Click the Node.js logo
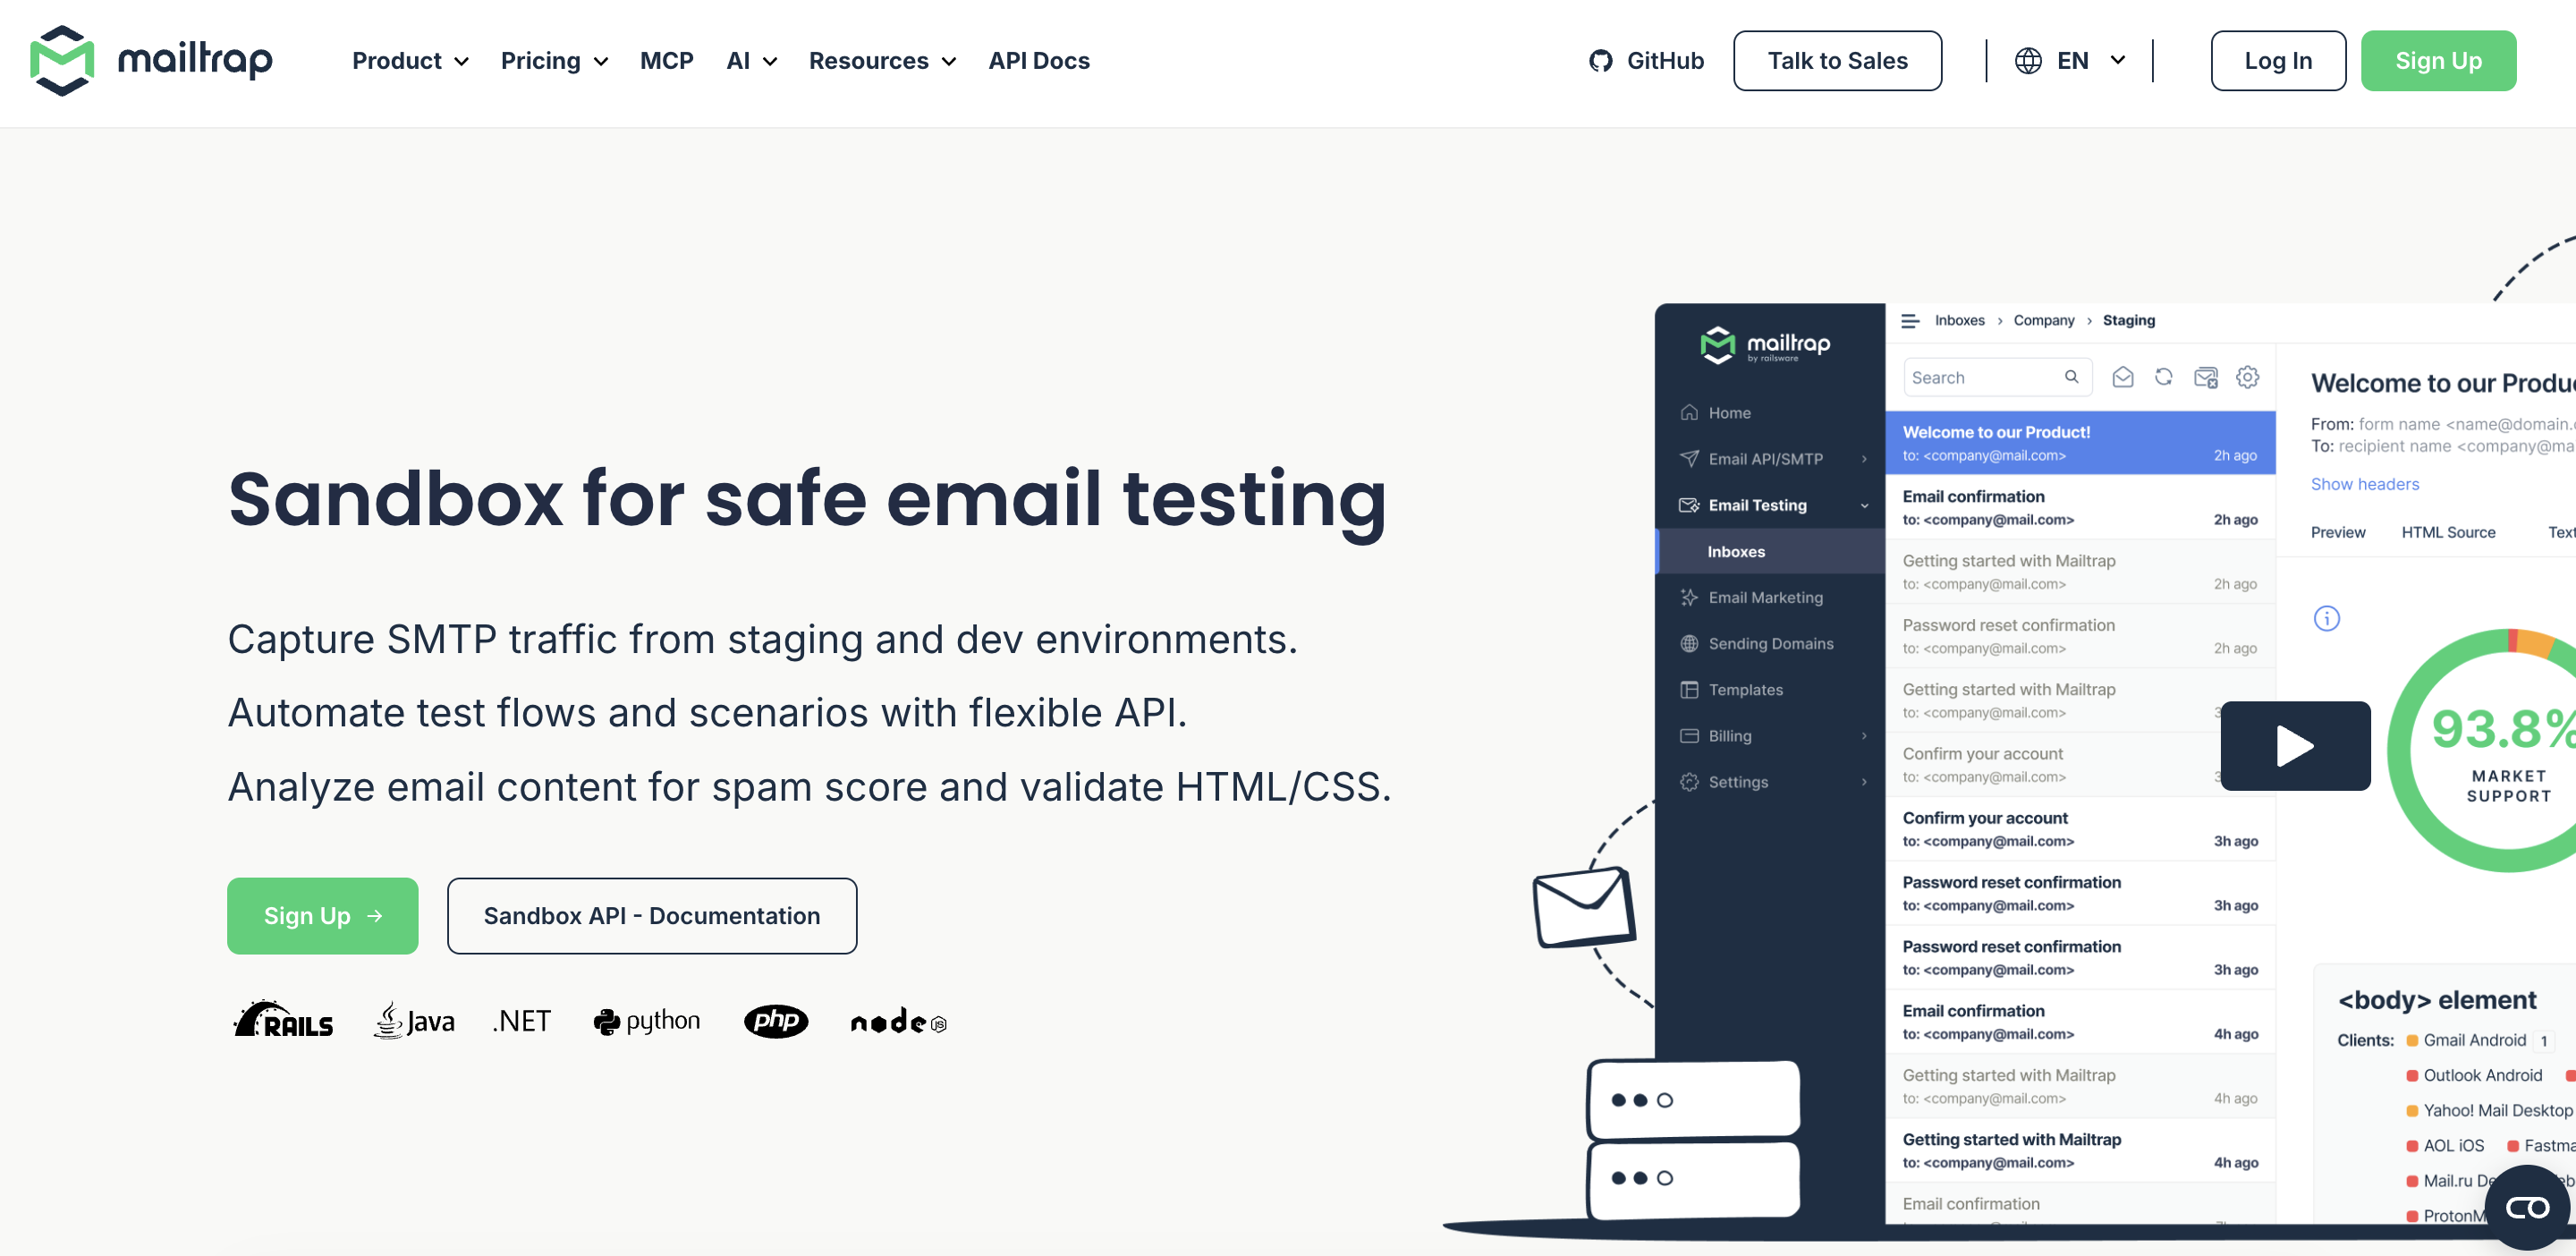The image size is (2576, 1256). 898,1021
